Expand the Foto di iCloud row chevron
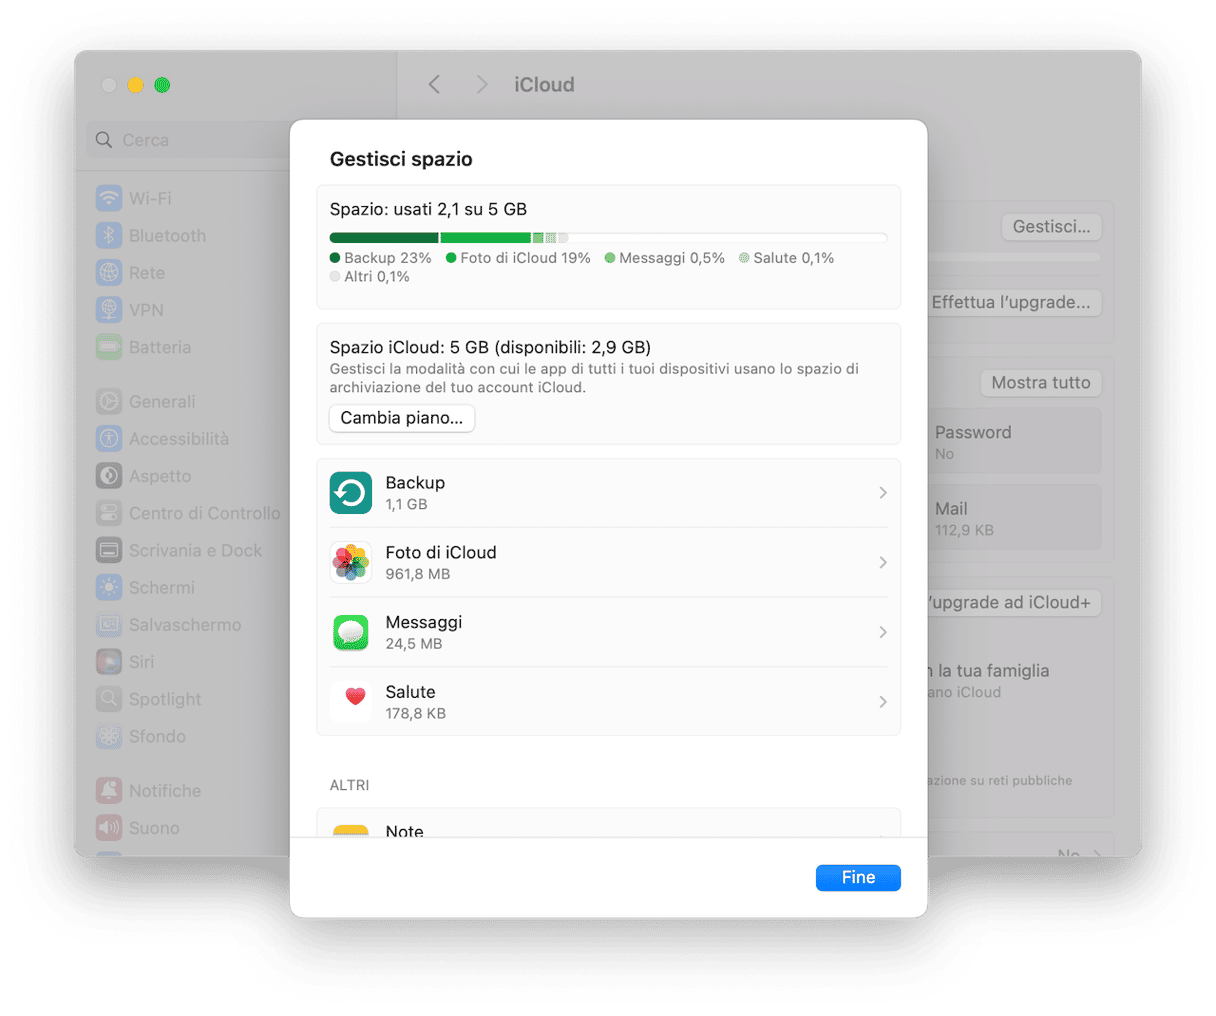Screen dimensions: 1216x1016 pos(883,563)
